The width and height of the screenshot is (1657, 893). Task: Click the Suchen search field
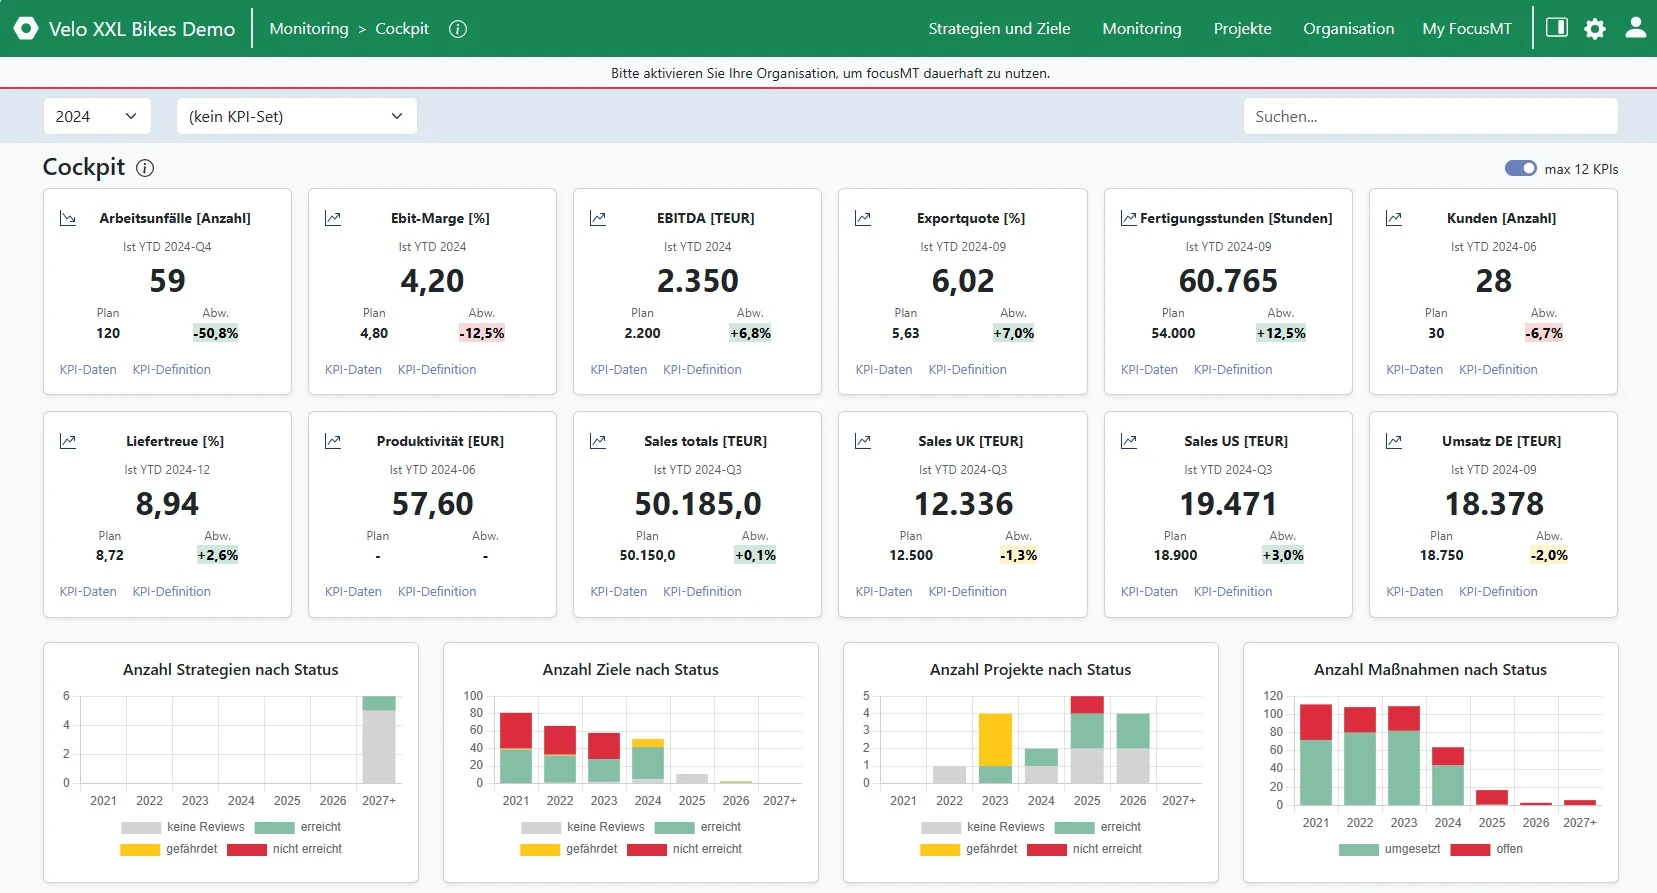coord(1430,116)
